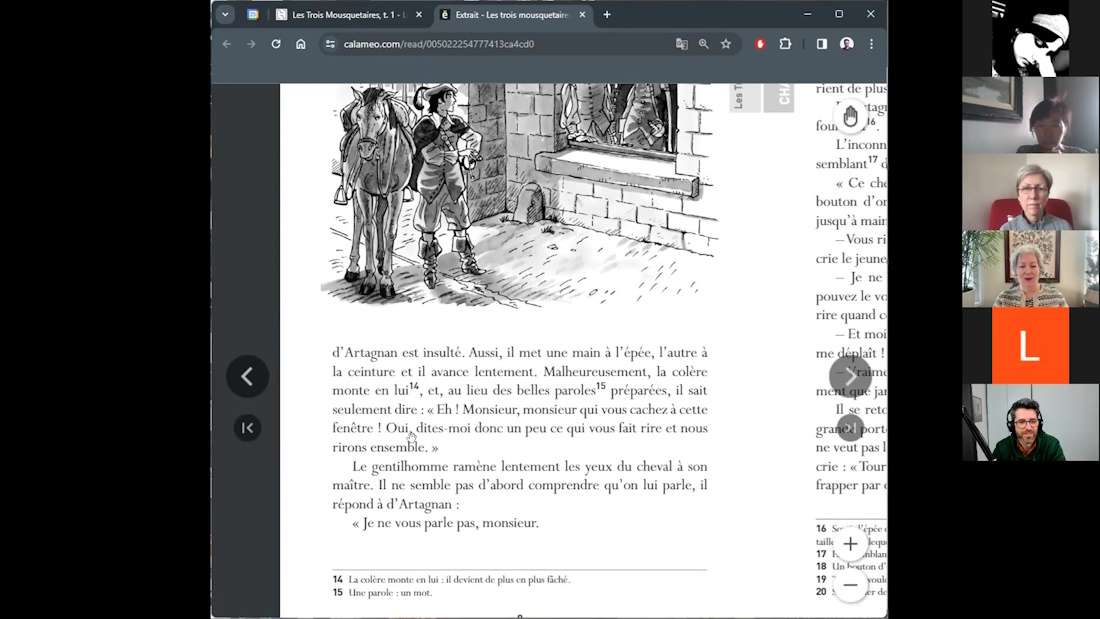Click the round grey button below next arrow
Viewport: 1100px width, 619px height.
click(850, 427)
